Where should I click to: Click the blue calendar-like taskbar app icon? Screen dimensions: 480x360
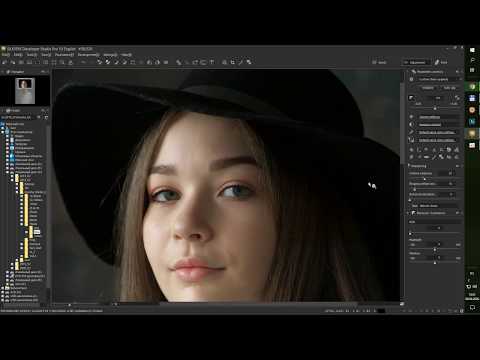click(472, 98)
